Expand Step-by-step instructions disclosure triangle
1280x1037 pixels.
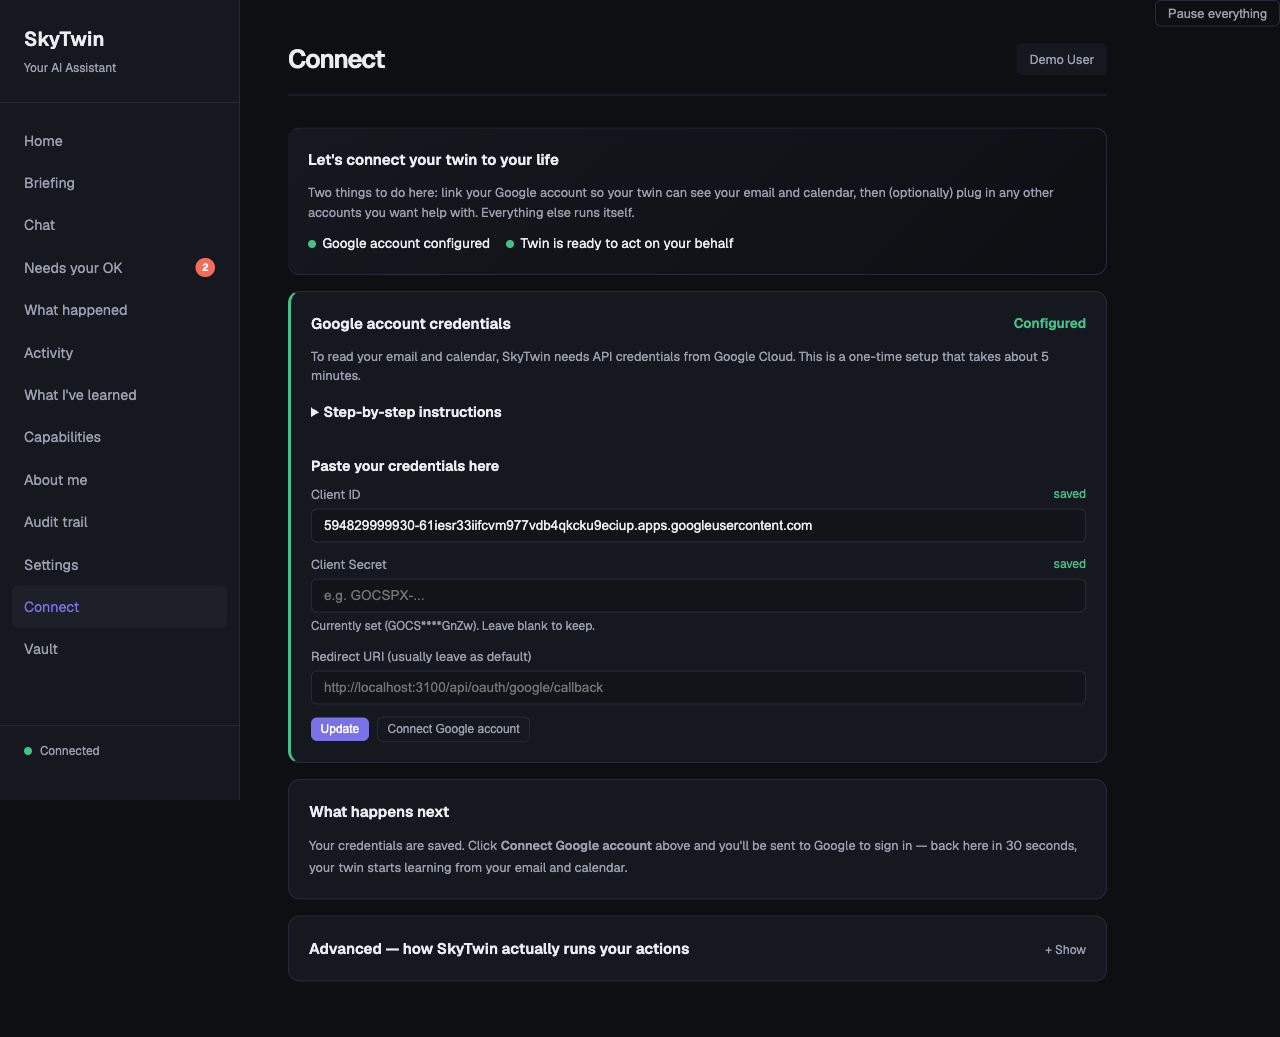(406, 412)
